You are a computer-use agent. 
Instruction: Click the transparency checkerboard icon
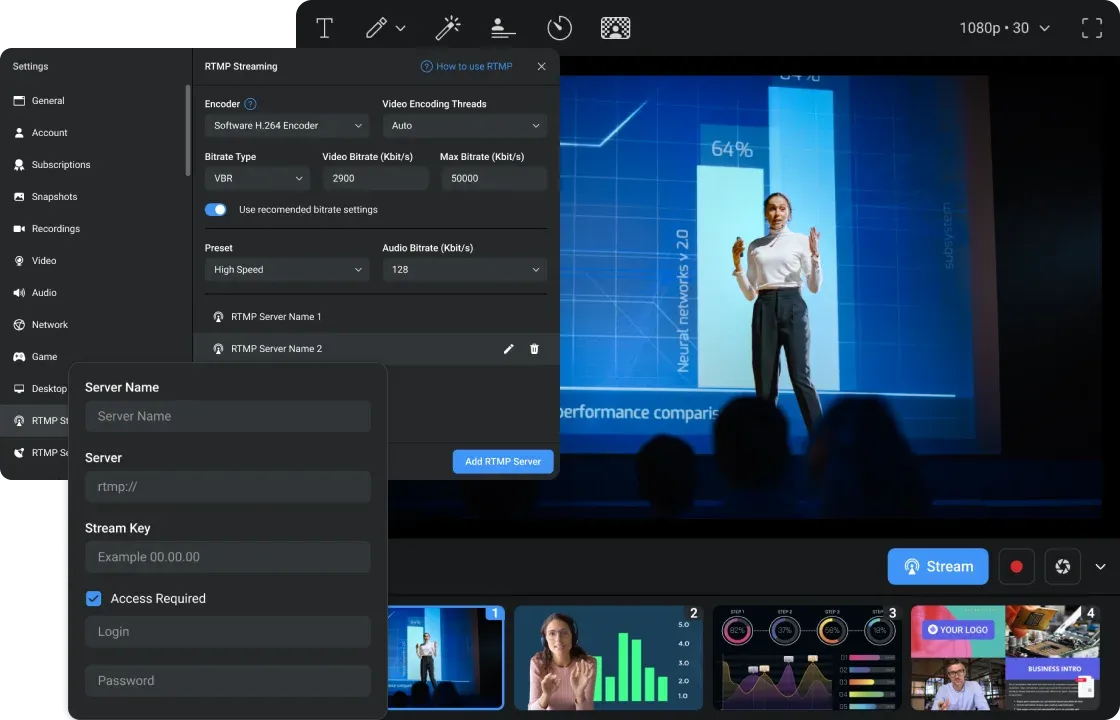pos(615,28)
